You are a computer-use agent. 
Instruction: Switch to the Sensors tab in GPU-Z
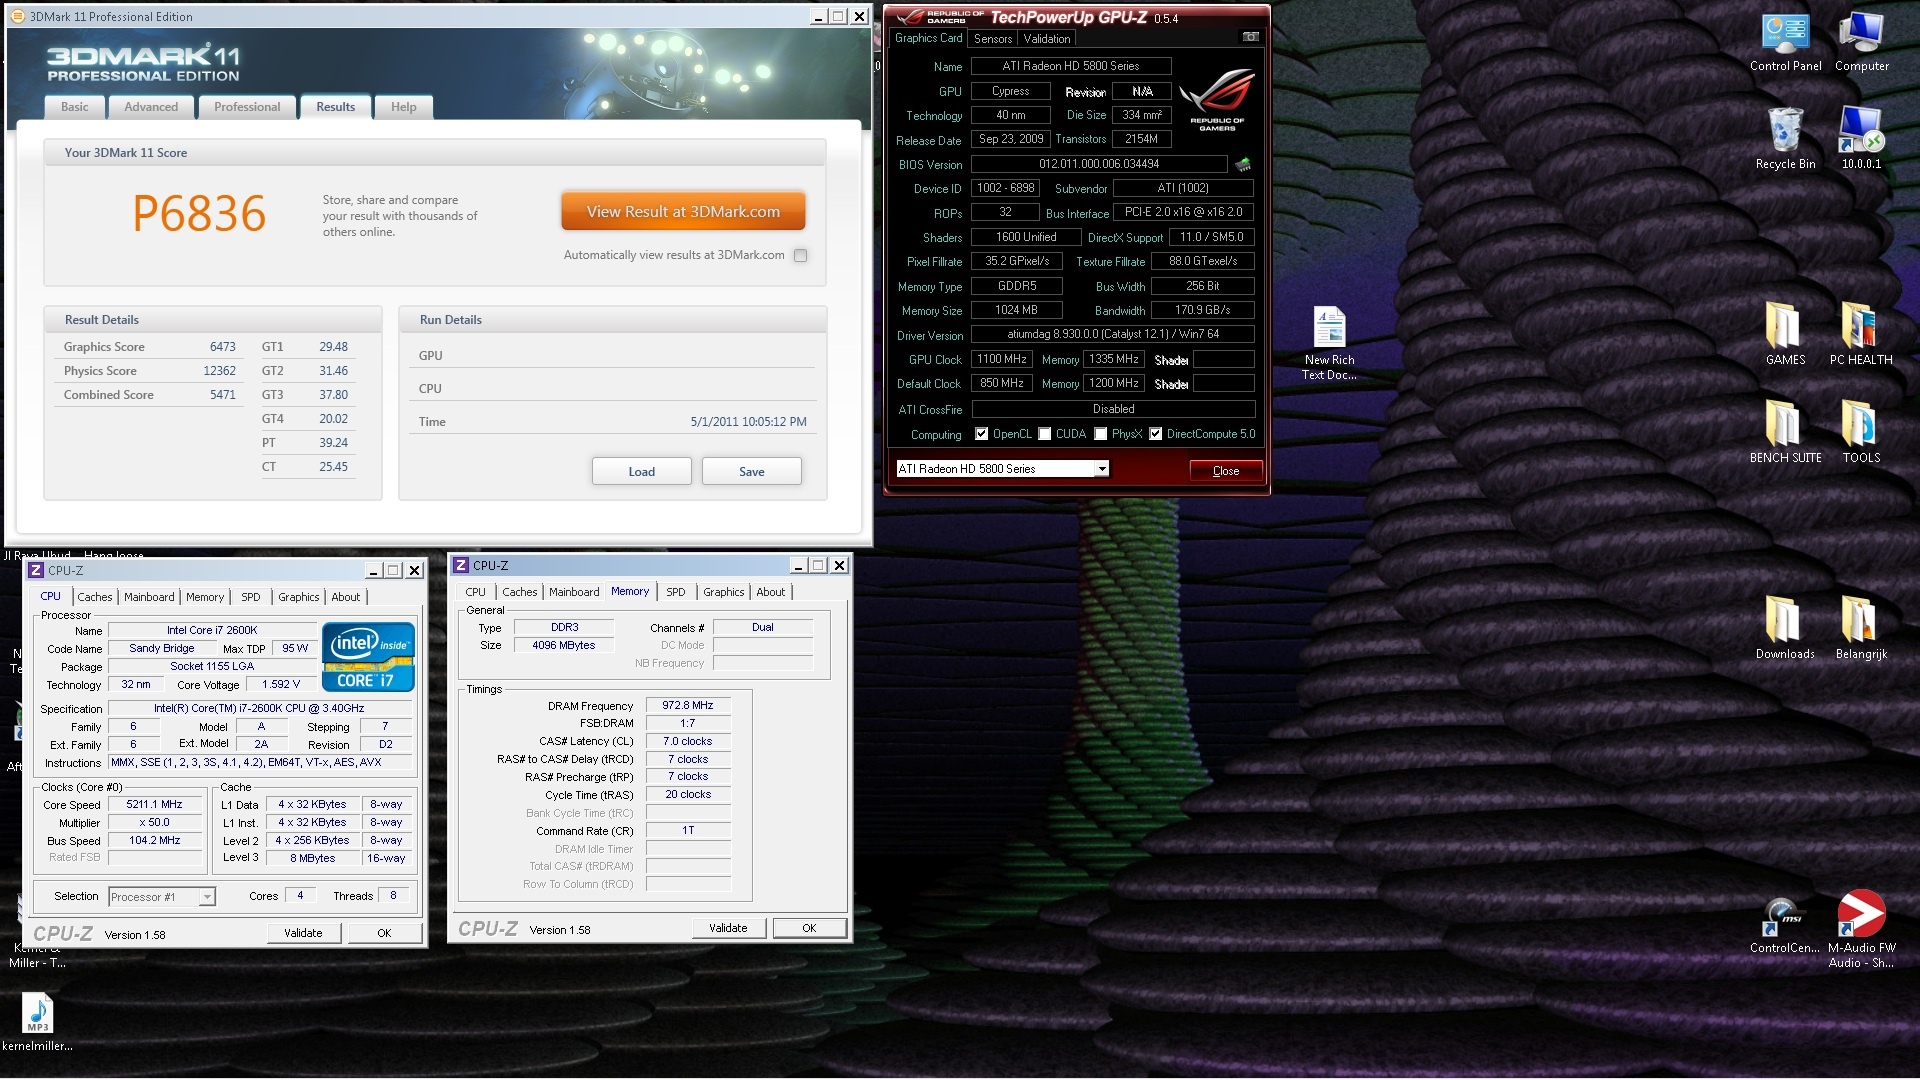(993, 39)
